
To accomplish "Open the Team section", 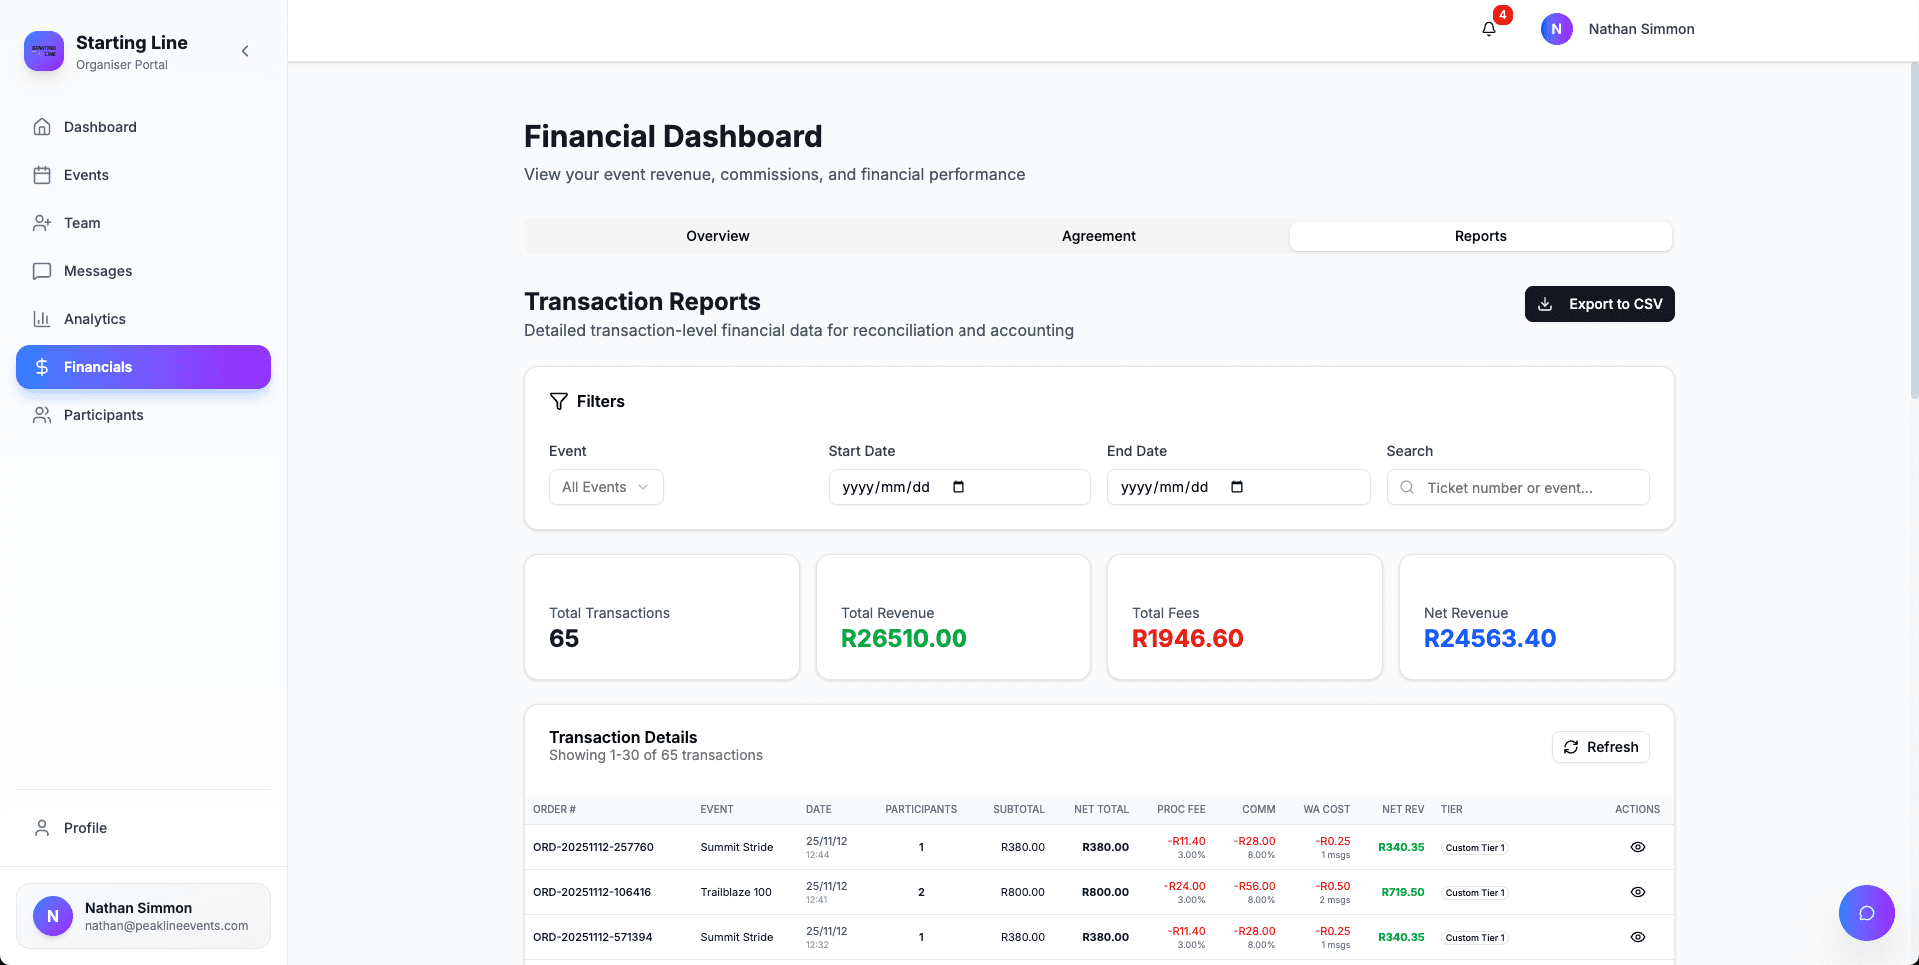I will tap(81, 222).
